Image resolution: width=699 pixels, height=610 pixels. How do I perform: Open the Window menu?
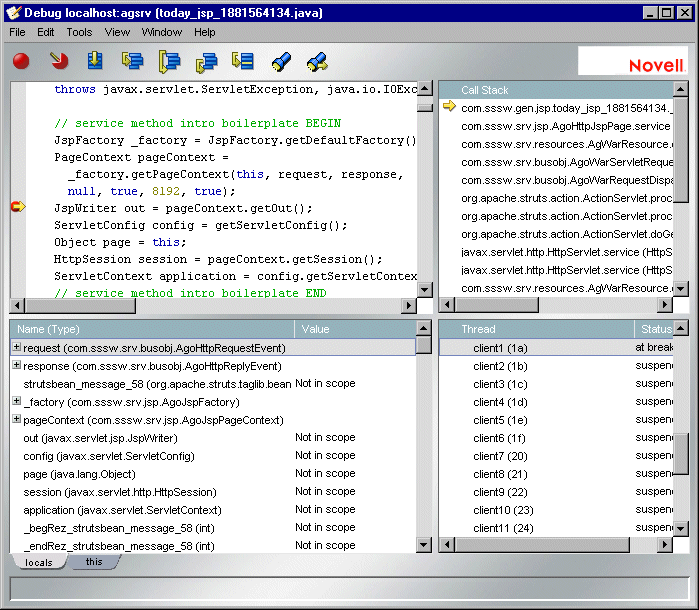[161, 32]
